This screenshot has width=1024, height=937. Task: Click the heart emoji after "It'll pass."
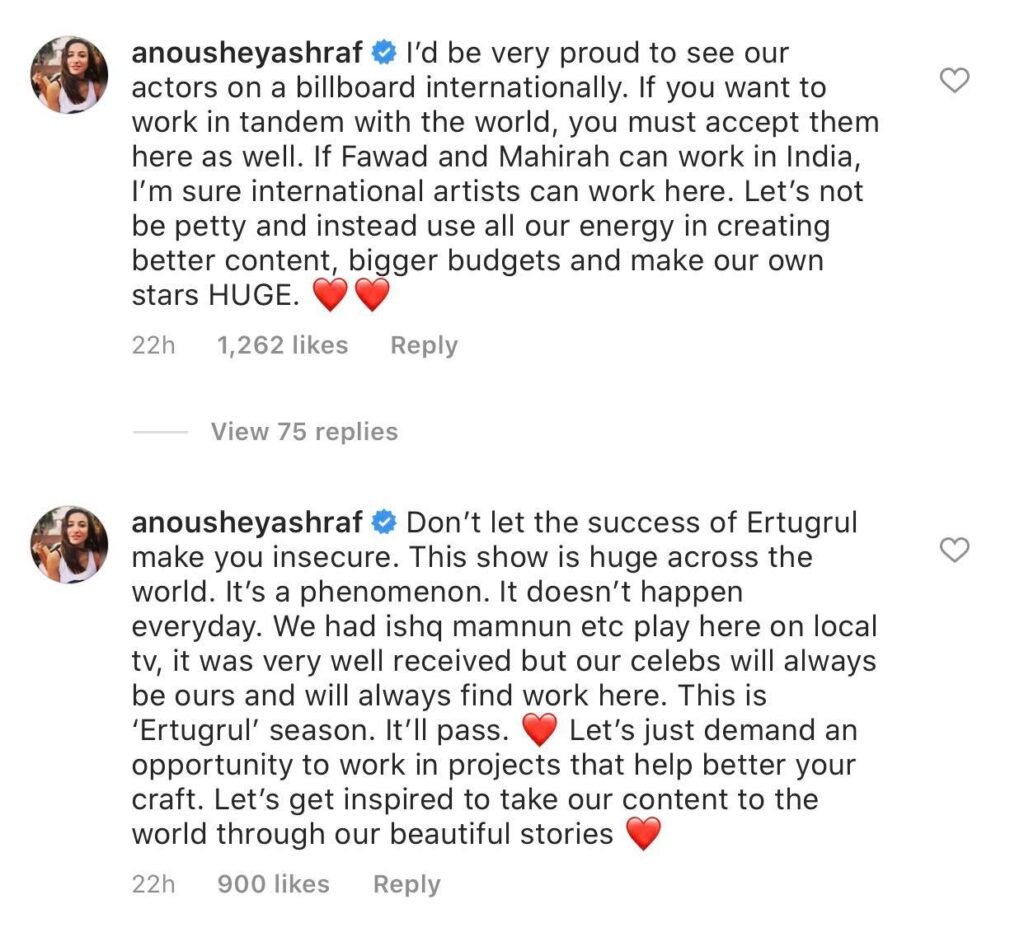(x=539, y=731)
